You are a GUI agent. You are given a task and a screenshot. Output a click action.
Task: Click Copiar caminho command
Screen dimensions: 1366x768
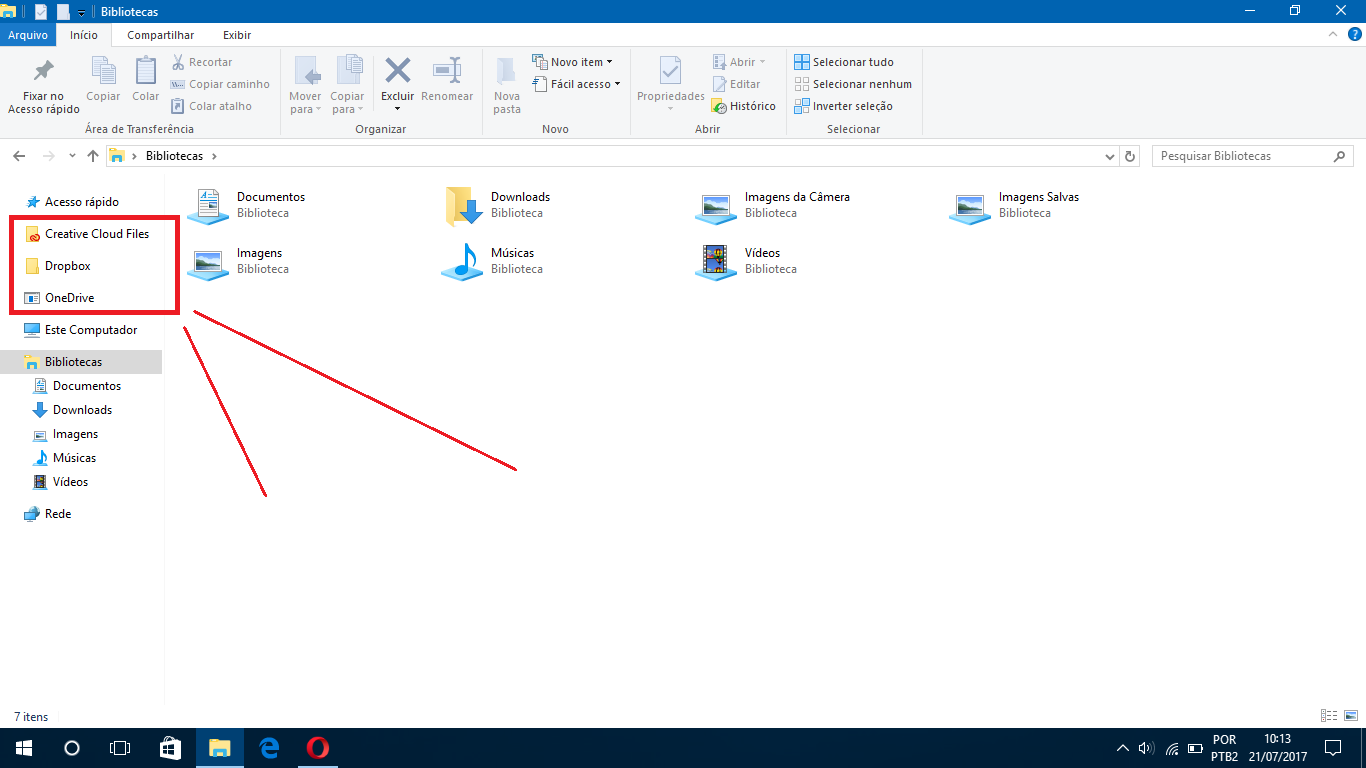coord(220,84)
